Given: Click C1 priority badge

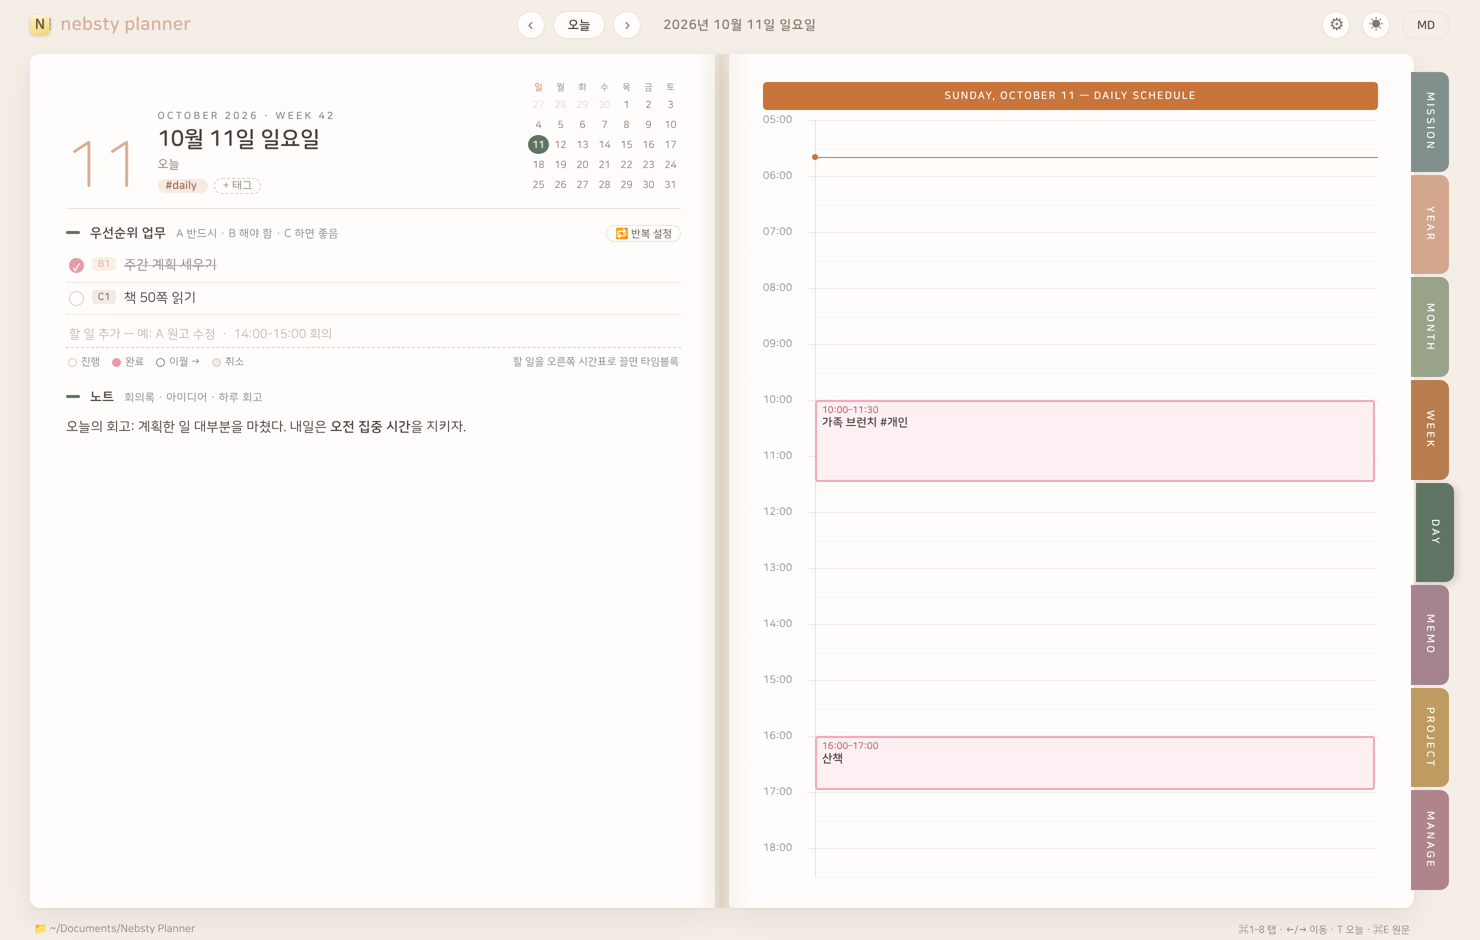Looking at the screenshot, I should pyautogui.click(x=104, y=297).
